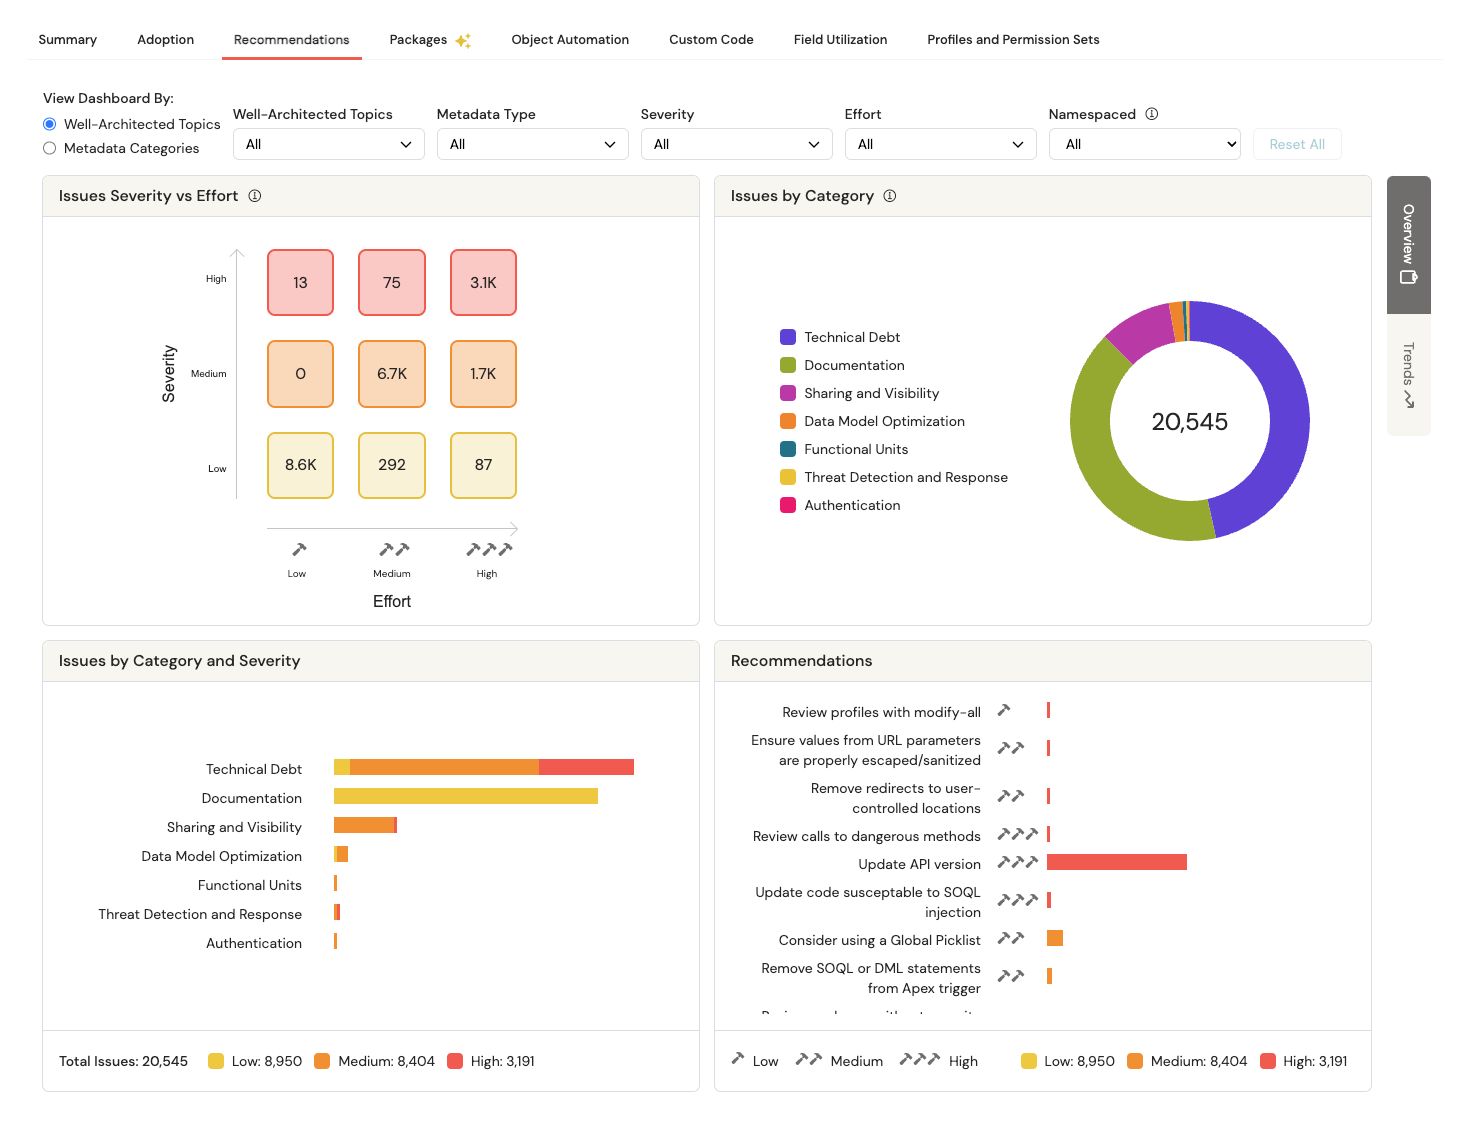The height and width of the screenshot is (1132, 1461).
Task: Click the triple hammer High effort axis icon
Action: point(489,549)
